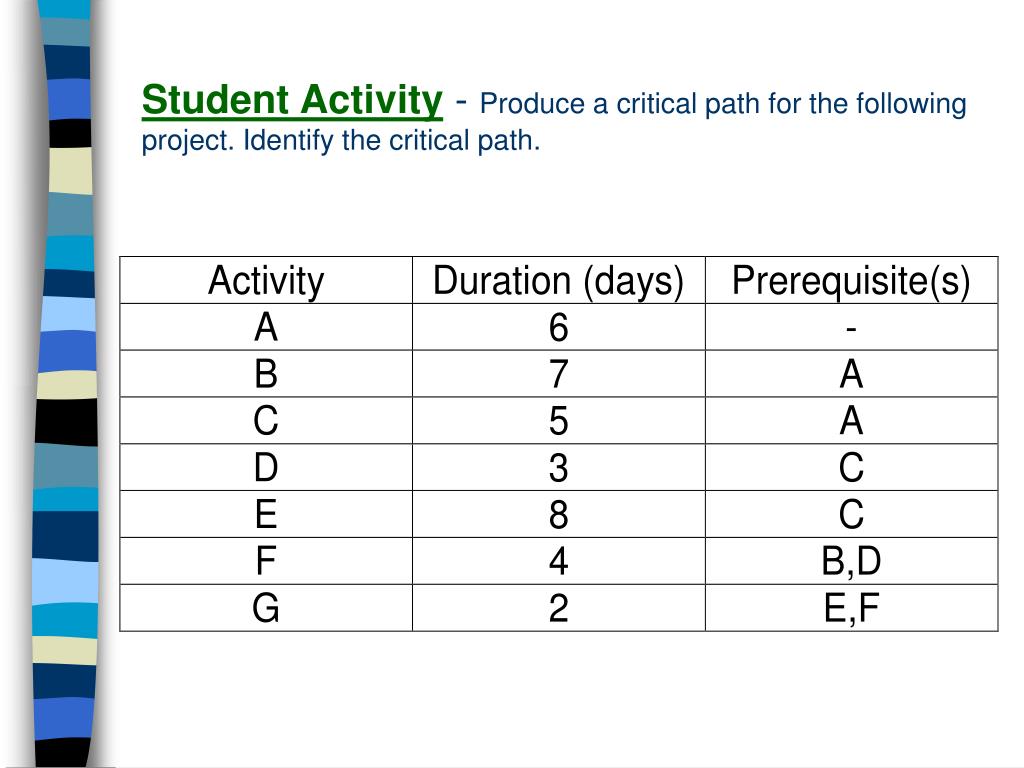The image size is (1024, 768).
Task: Click the prerequisite cell showing B,D
Action: pyautogui.click(x=852, y=561)
